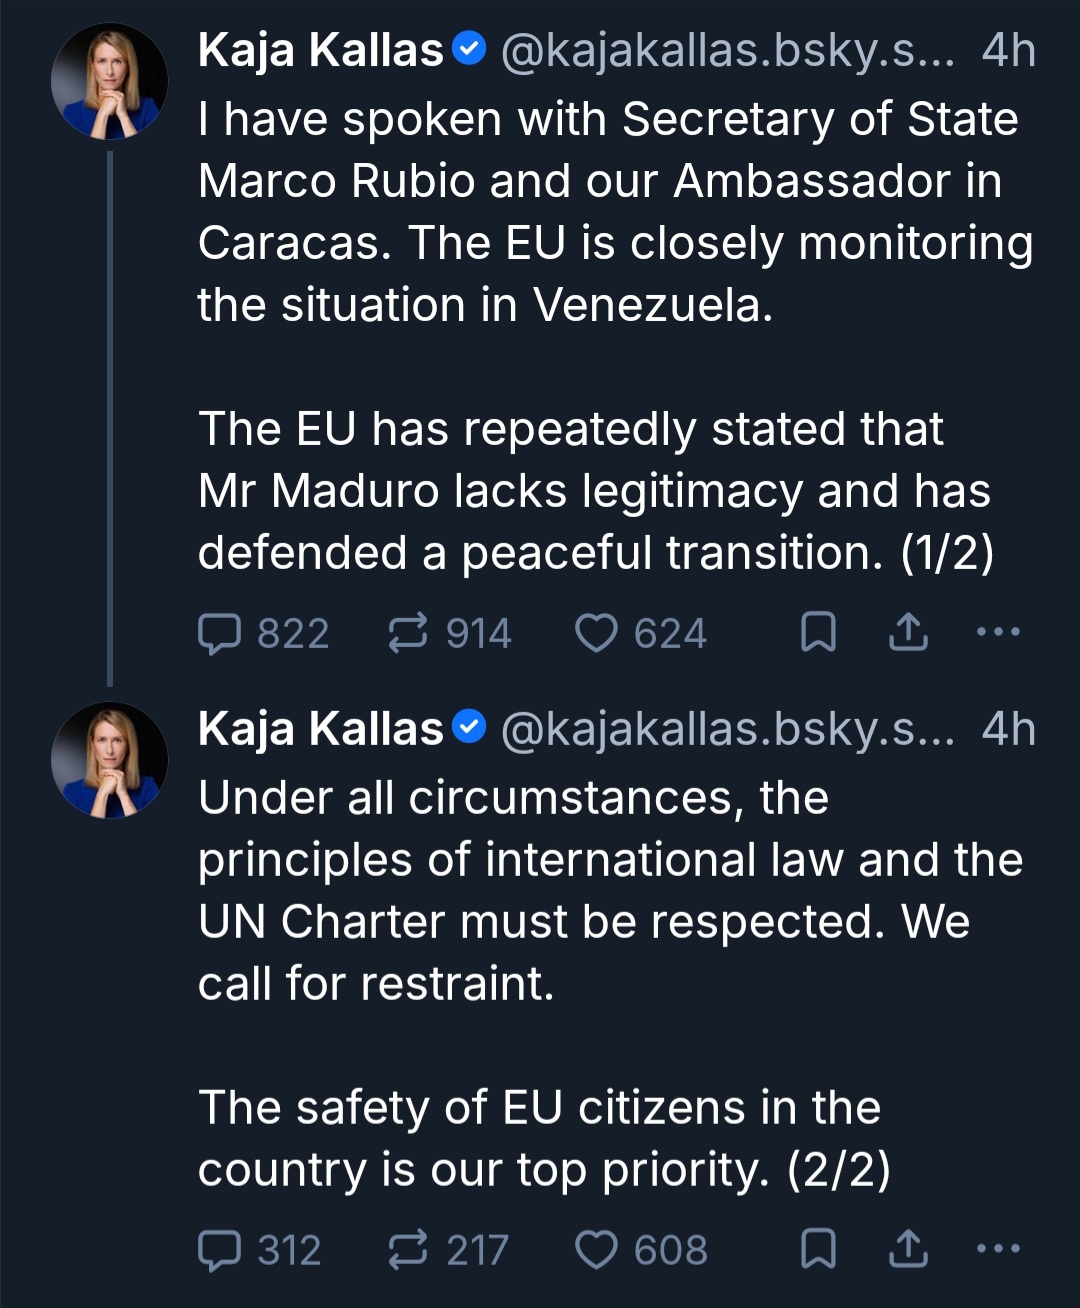The height and width of the screenshot is (1308, 1080).
Task: Open Kaja Kallas name on first post
Action: (320, 51)
